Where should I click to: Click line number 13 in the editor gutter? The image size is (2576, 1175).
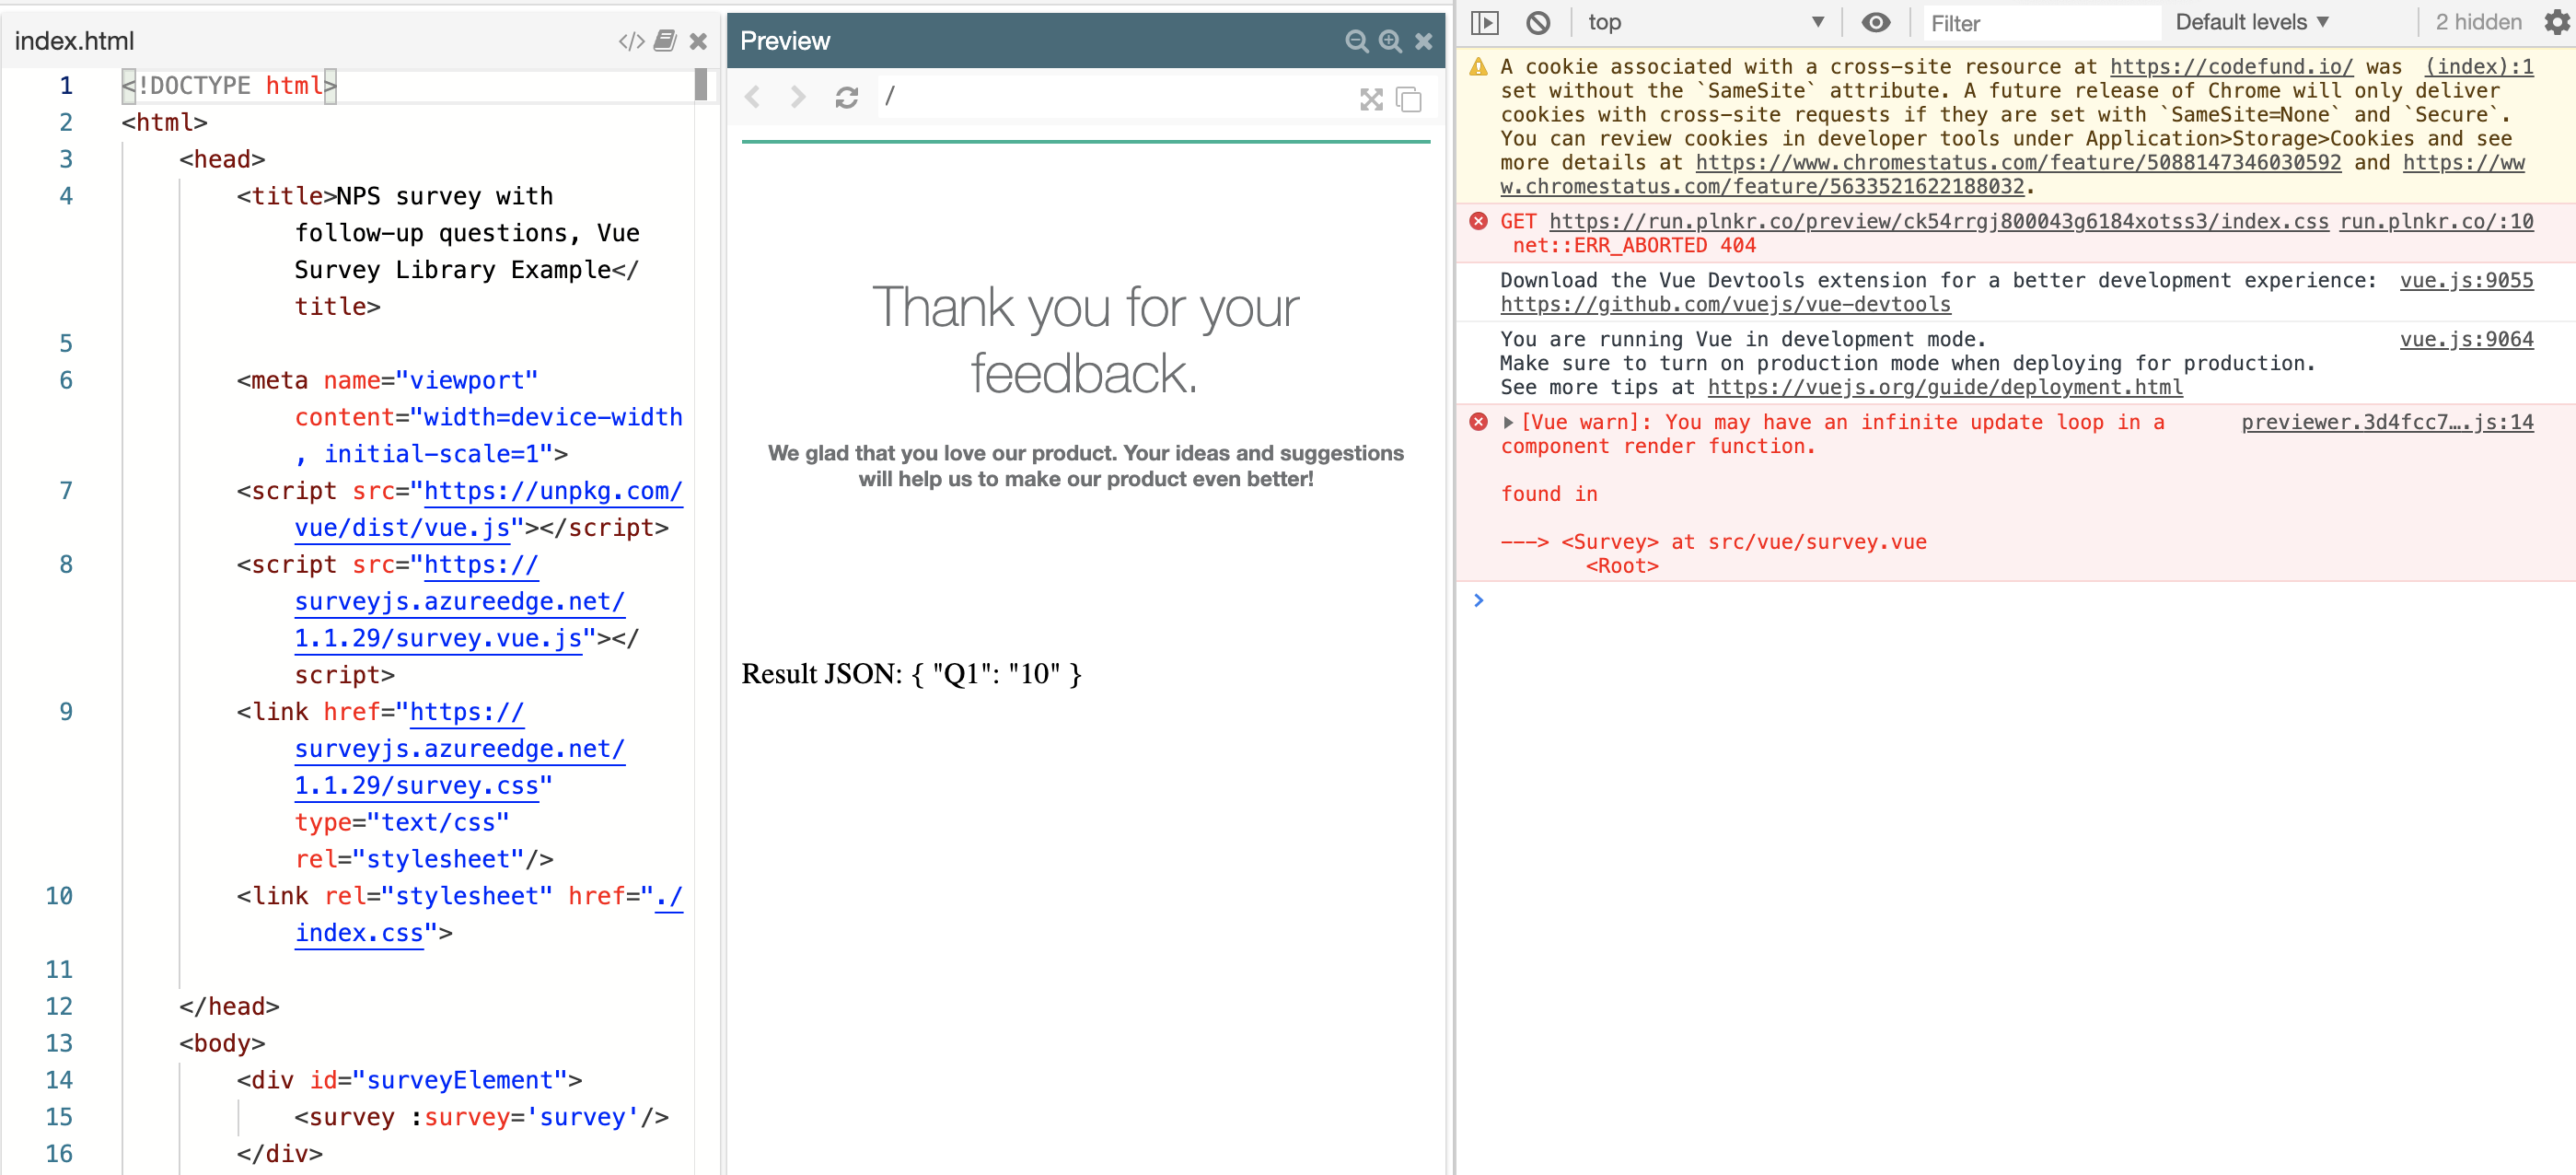58,1043
